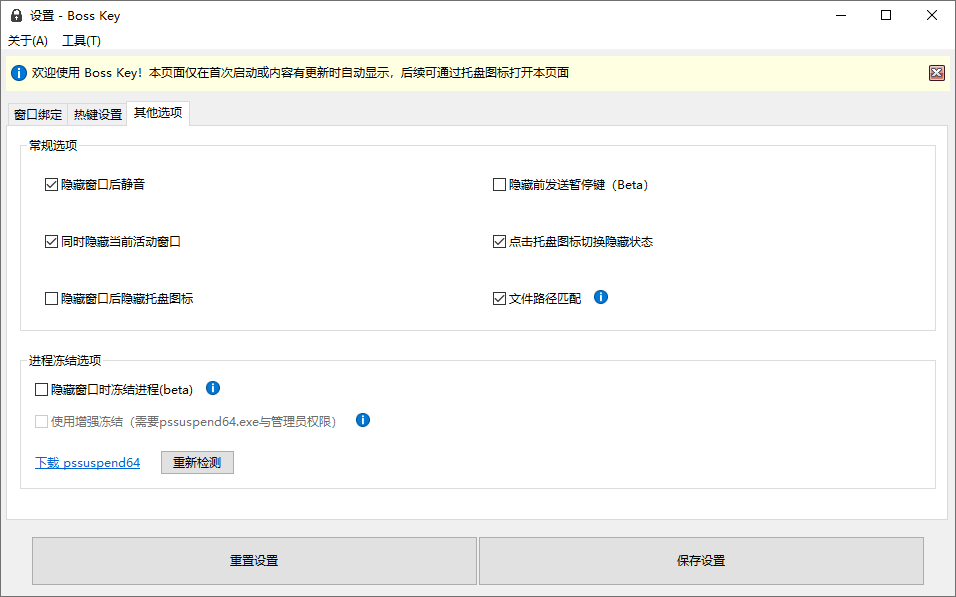The image size is (956, 597).
Task: Open the 关于(A) menu
Action: tap(28, 41)
